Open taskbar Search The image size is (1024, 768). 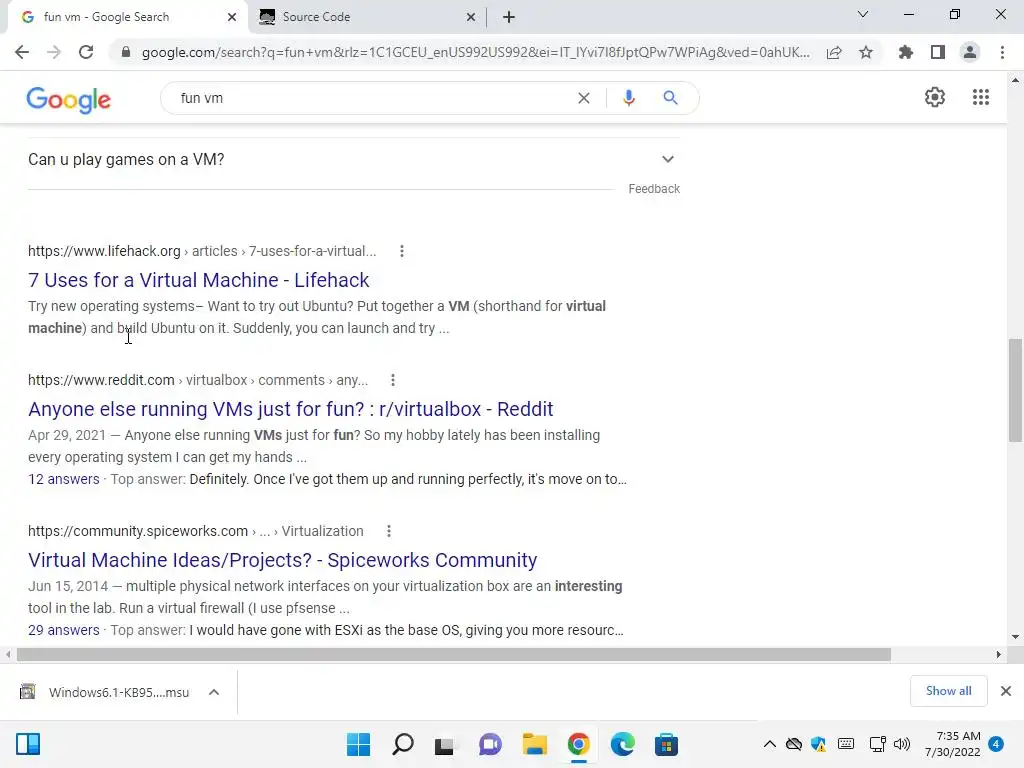point(403,744)
